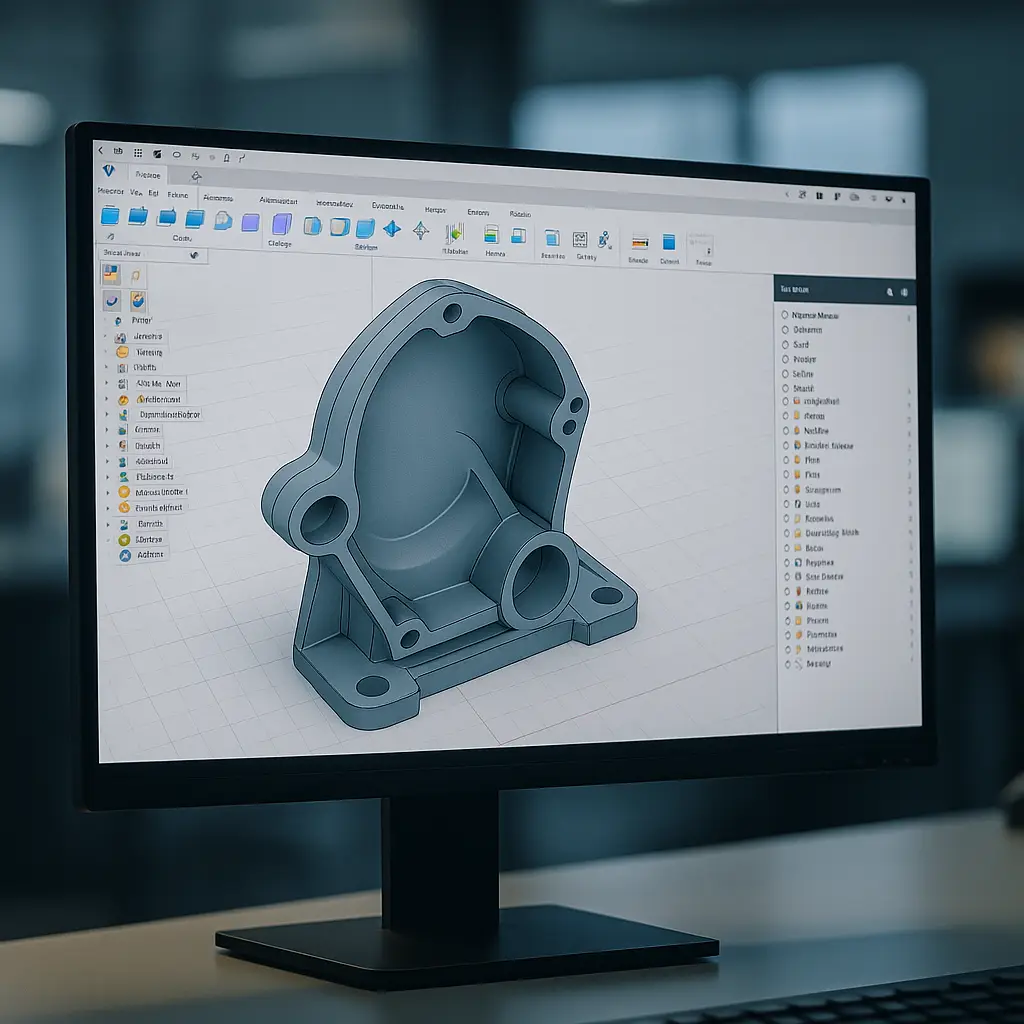Viewport: 1024px width, 1024px height.
Task: Expand the DgmmdiessBofeor tree node
Action: pos(107,414)
